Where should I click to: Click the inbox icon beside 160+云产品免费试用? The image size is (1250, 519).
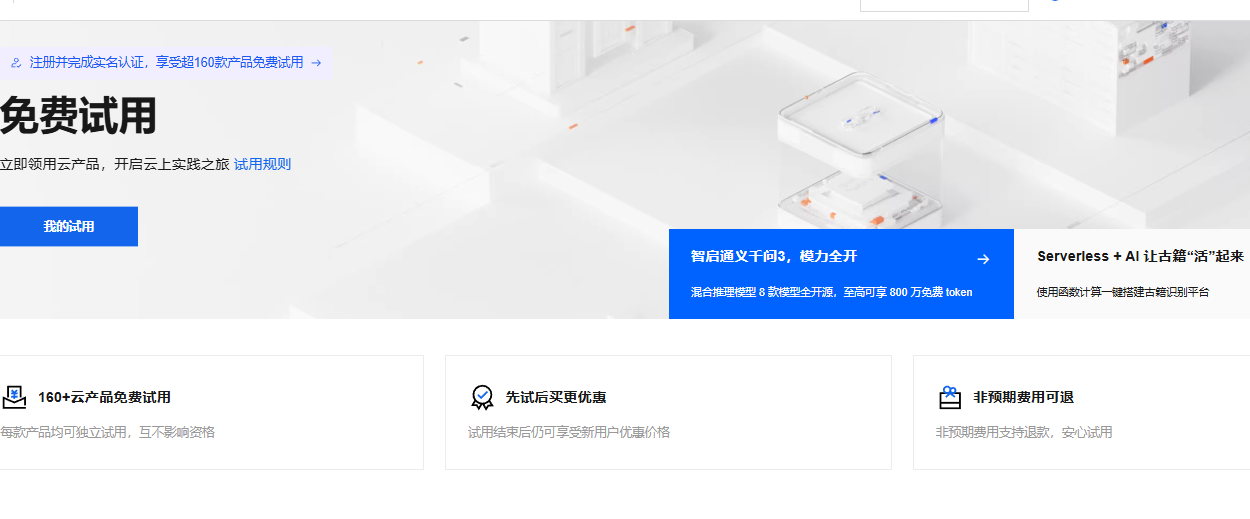click(14, 397)
